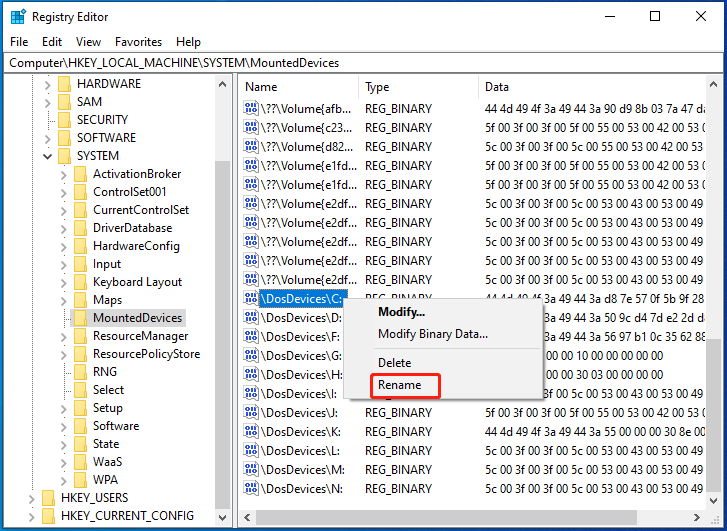Click the ControlSet001 folder icon
727x531 pixels.
(81, 192)
